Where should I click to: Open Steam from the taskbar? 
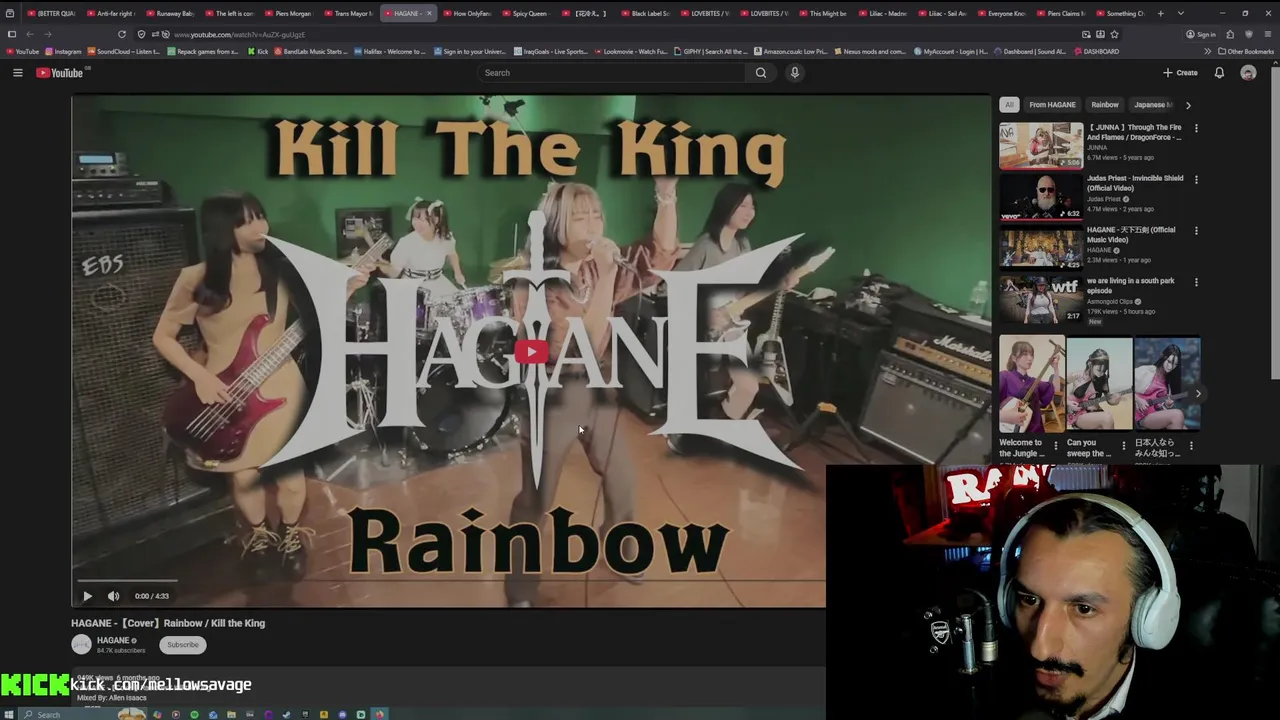click(286, 714)
